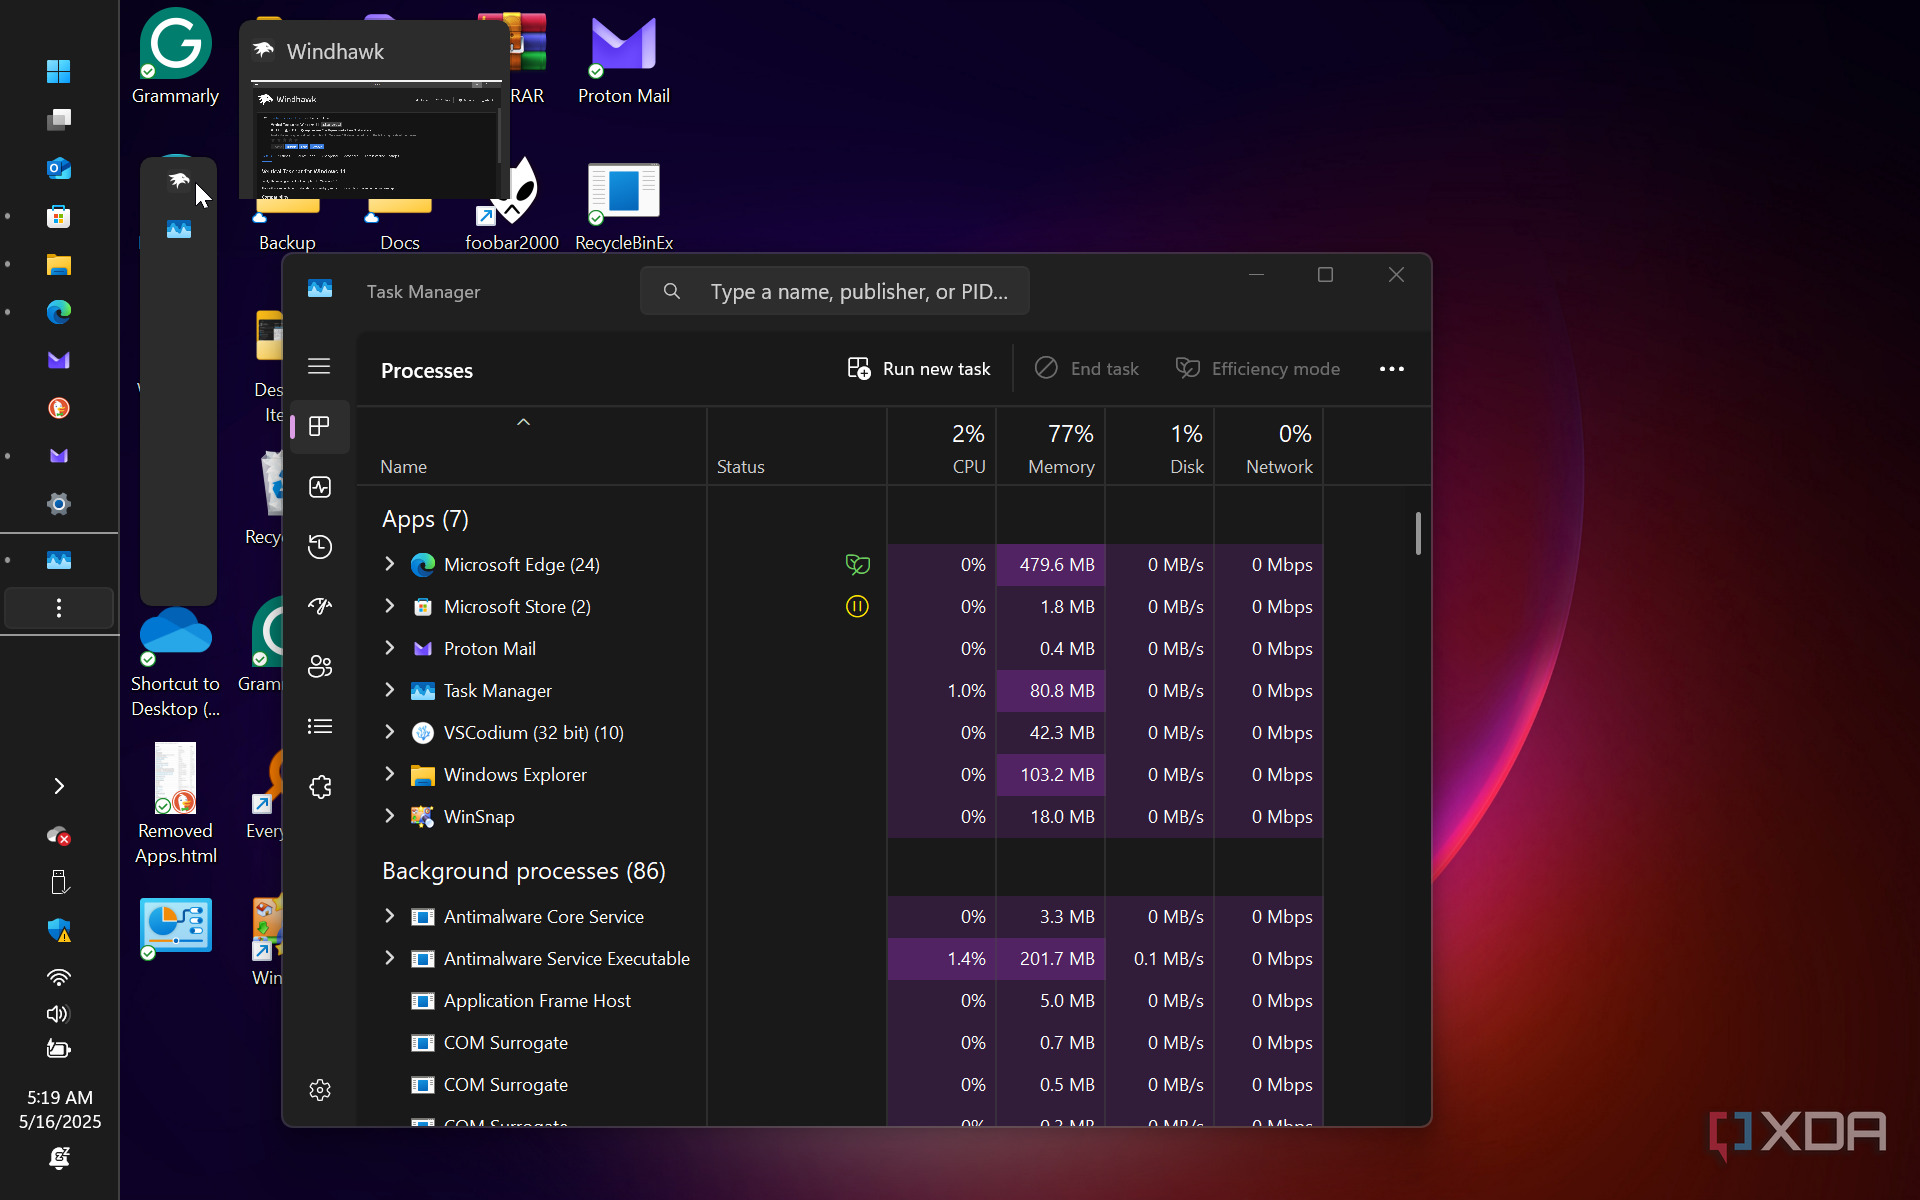Click the Task Manager search field

[835, 291]
